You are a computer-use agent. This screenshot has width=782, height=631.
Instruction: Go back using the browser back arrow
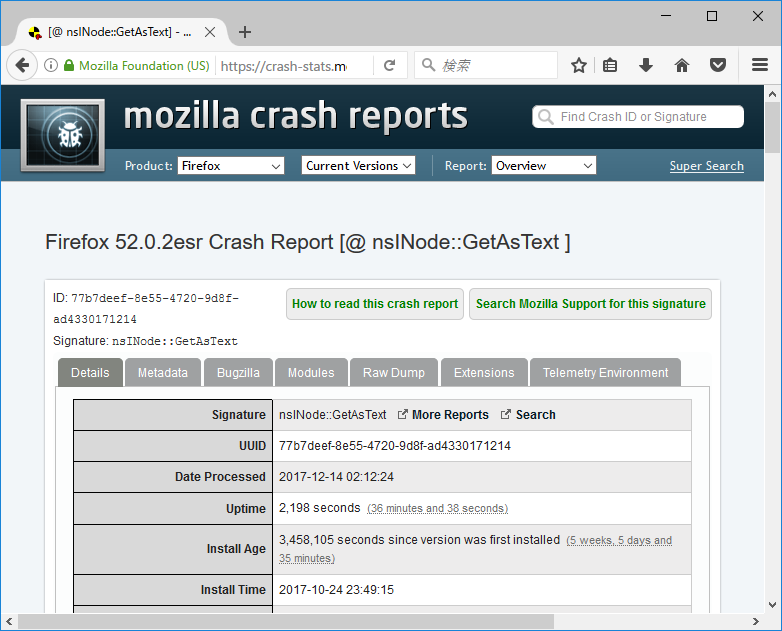click(x=22, y=65)
